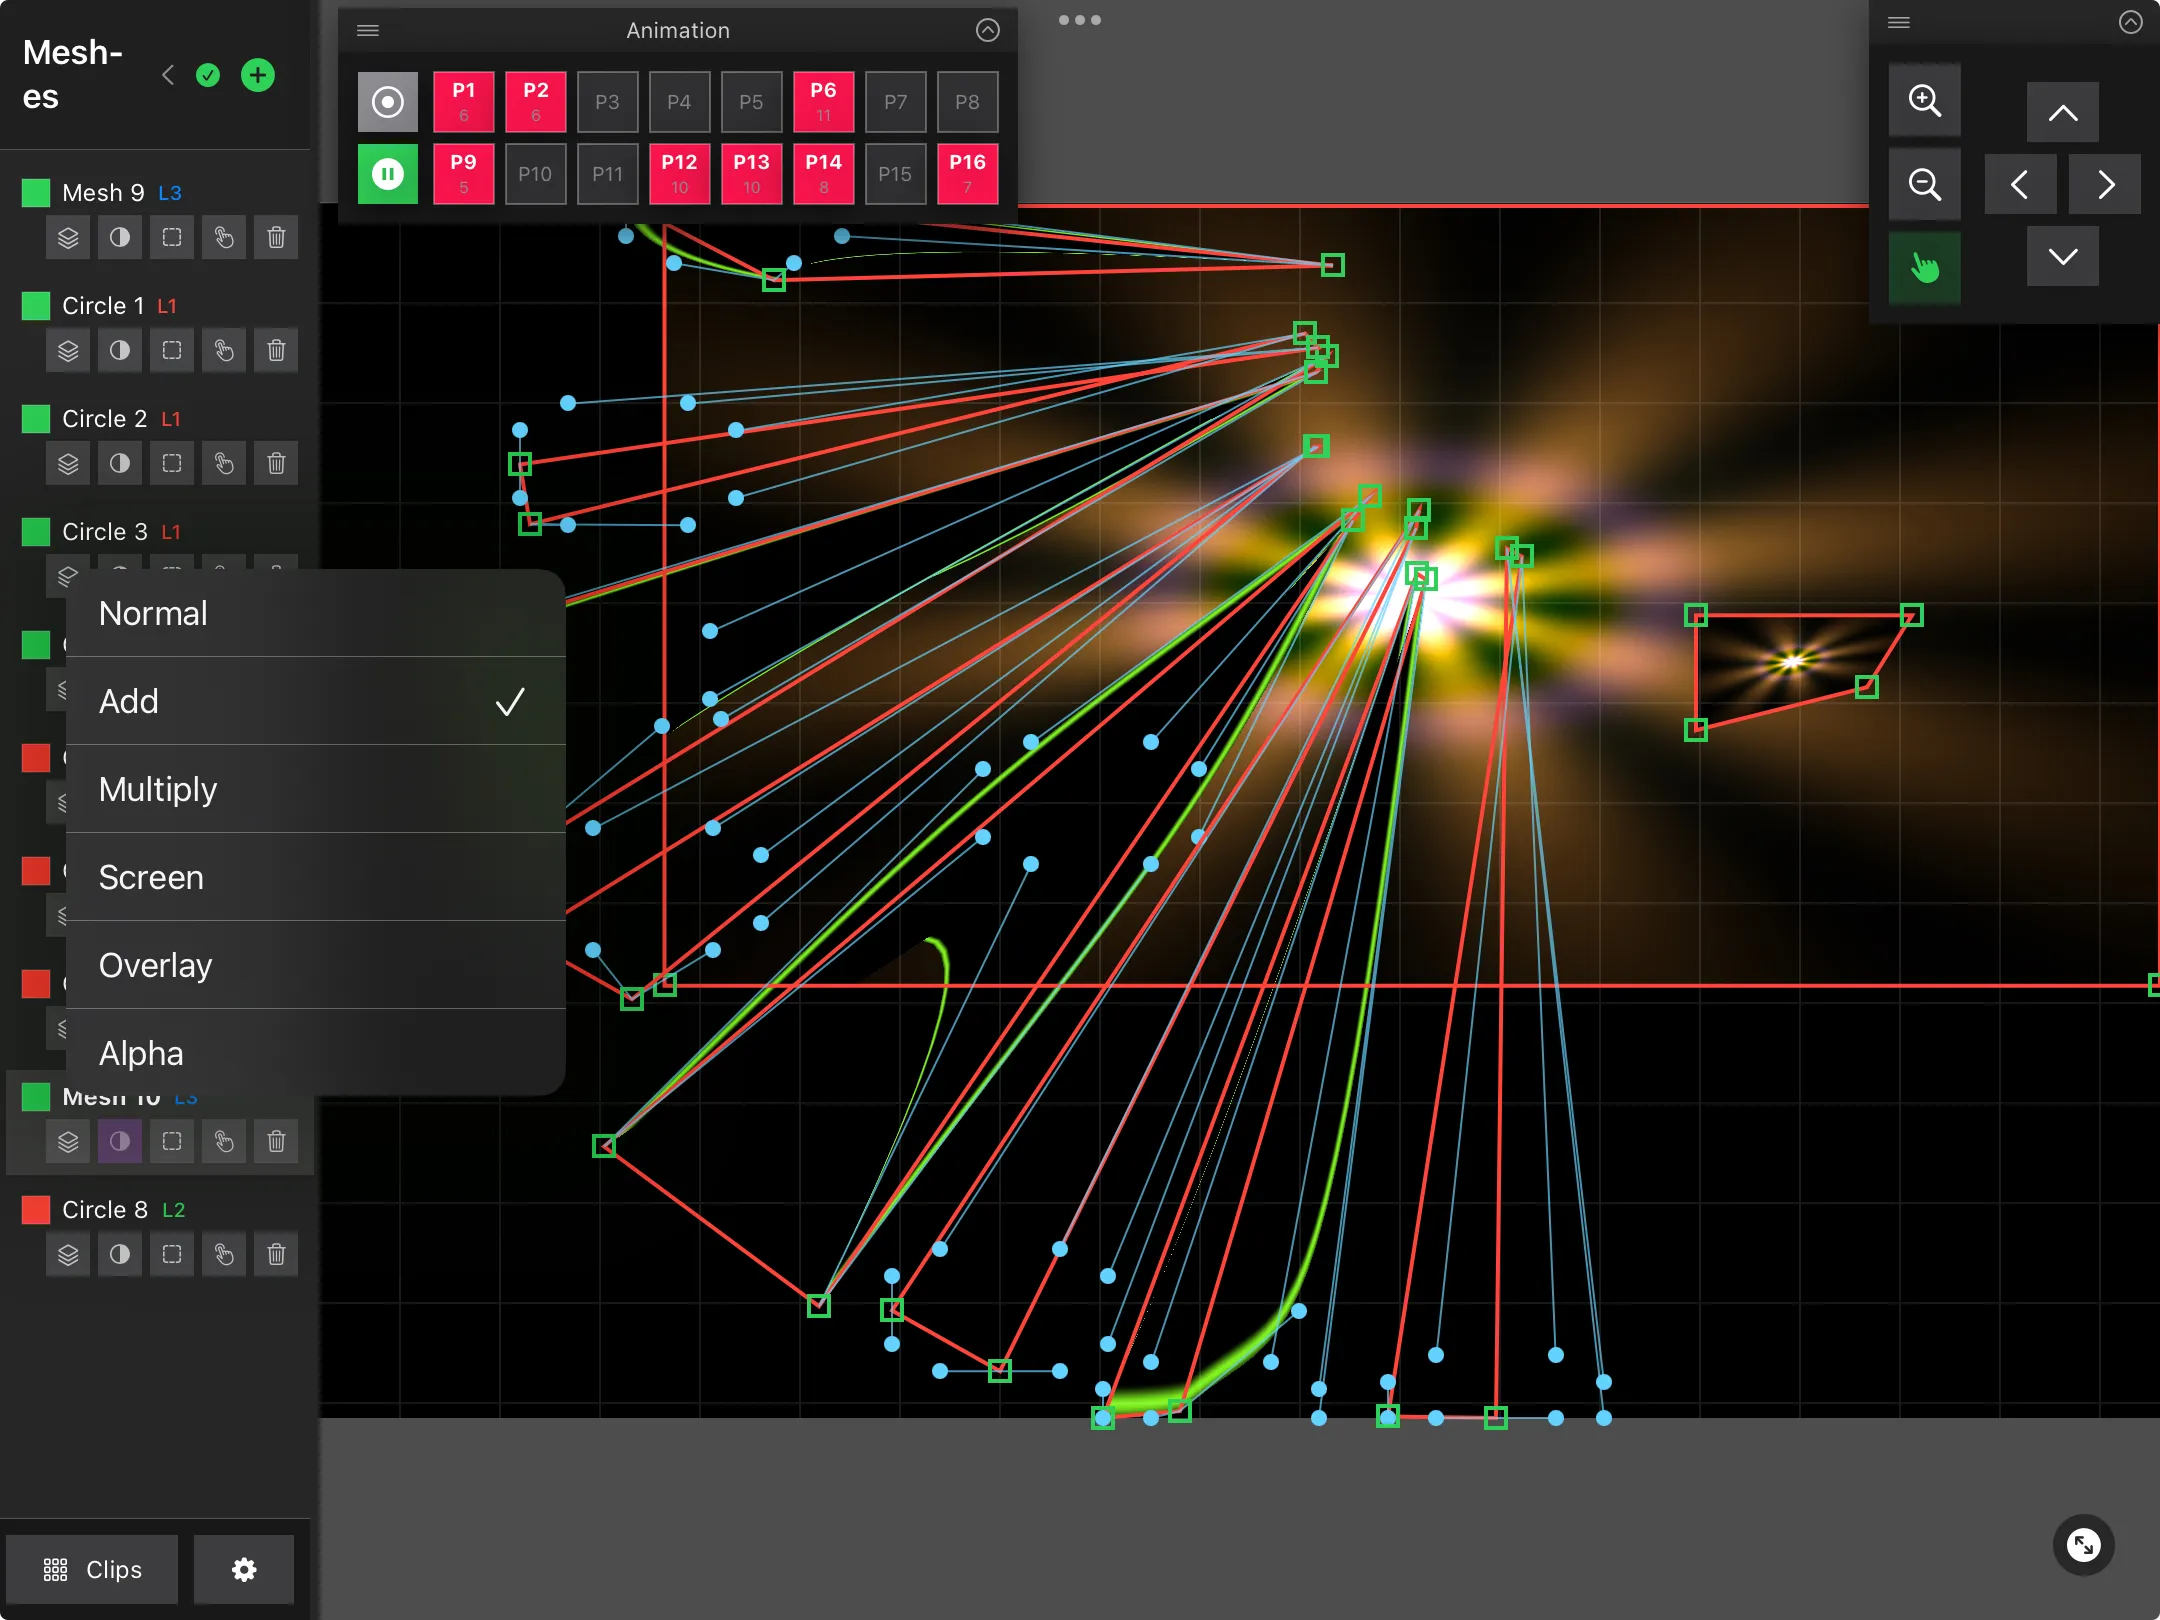
Task: Select animation preset P12
Action: click(680, 174)
